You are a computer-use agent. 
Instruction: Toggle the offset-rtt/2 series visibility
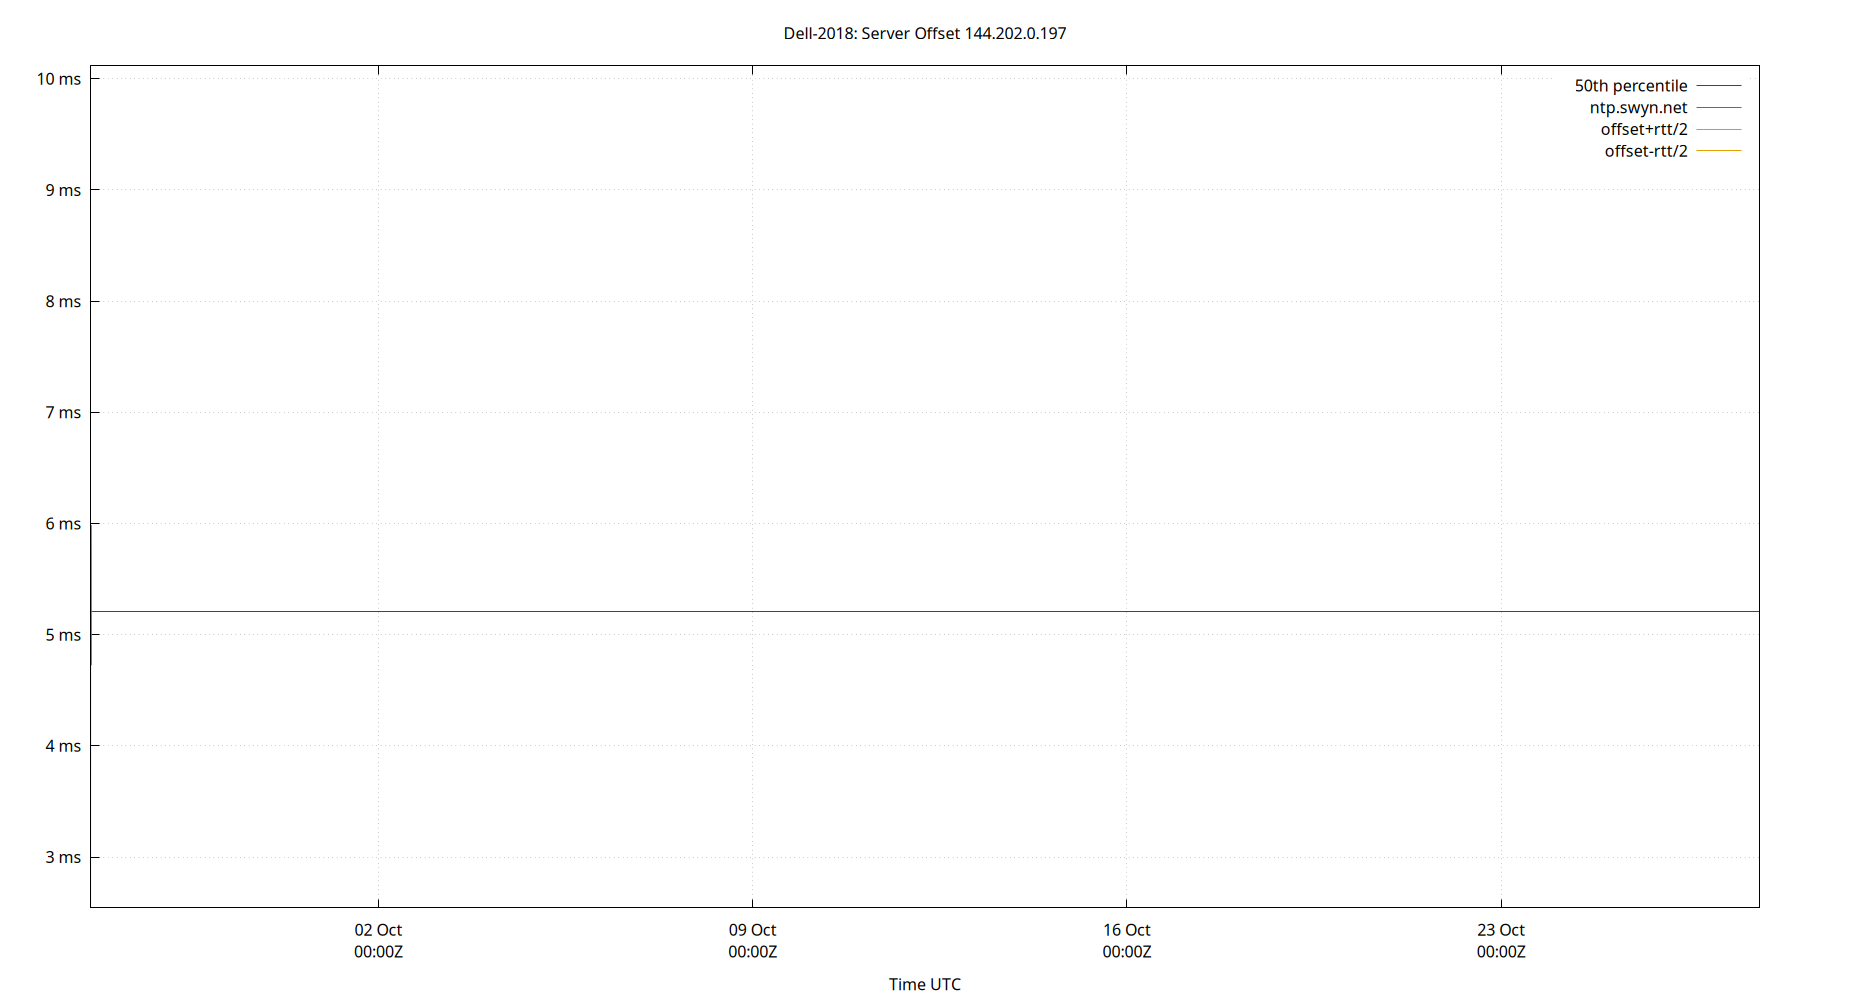[x=1645, y=150]
